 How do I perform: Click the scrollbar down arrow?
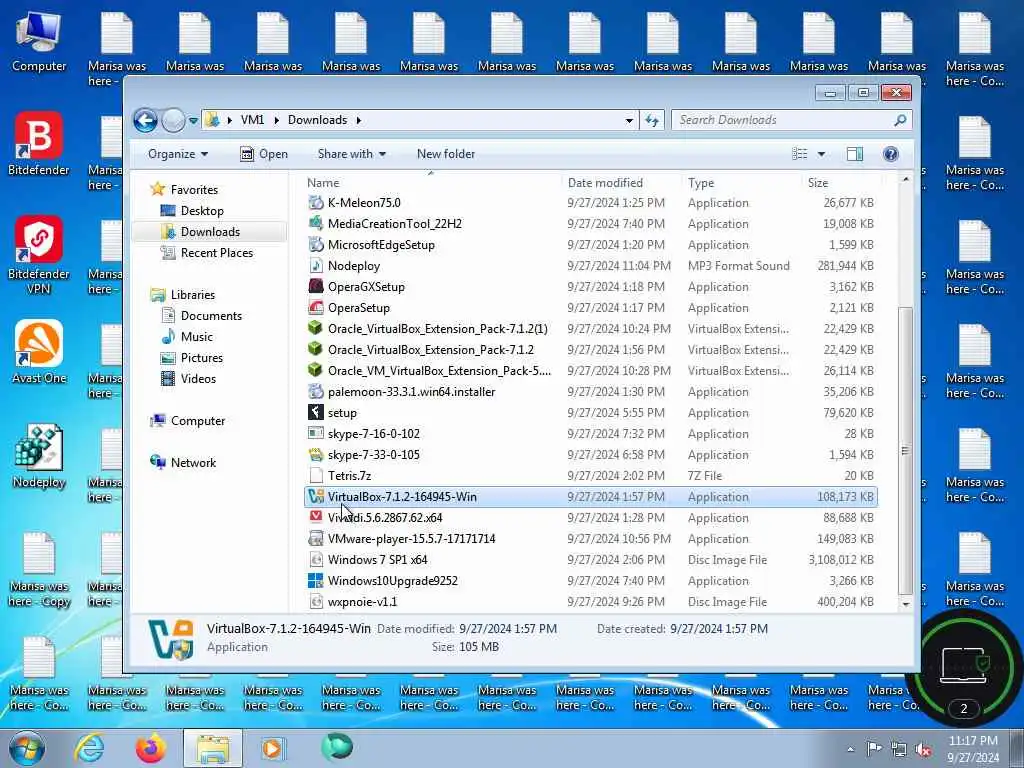tap(905, 603)
